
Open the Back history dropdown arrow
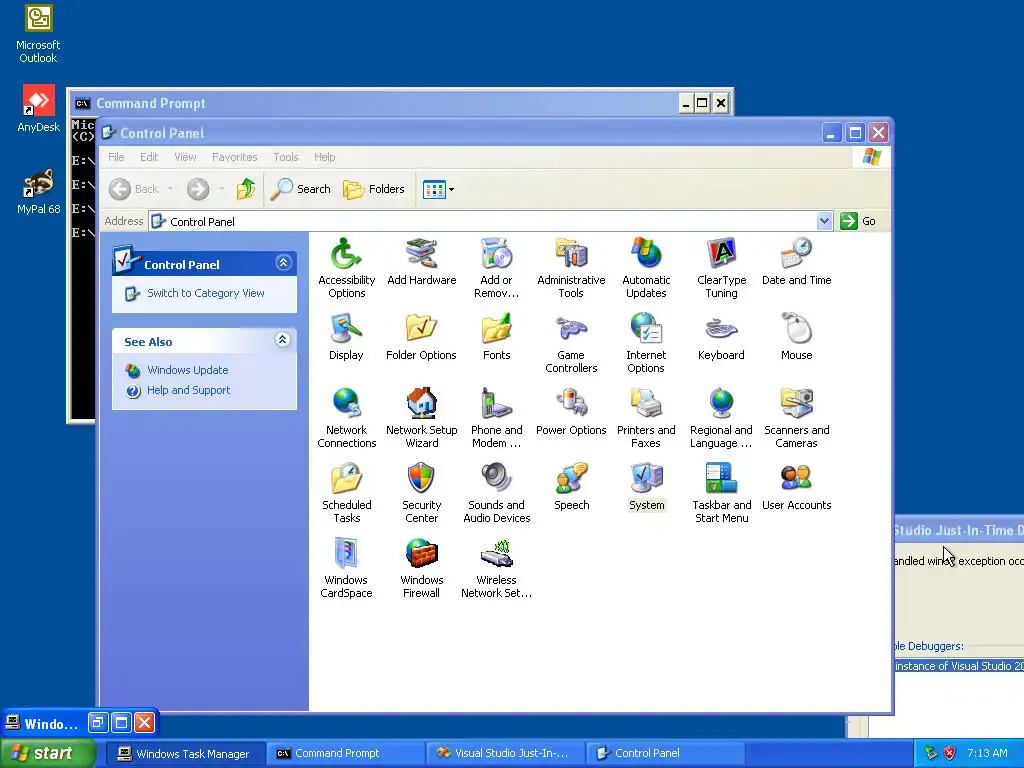[170, 189]
